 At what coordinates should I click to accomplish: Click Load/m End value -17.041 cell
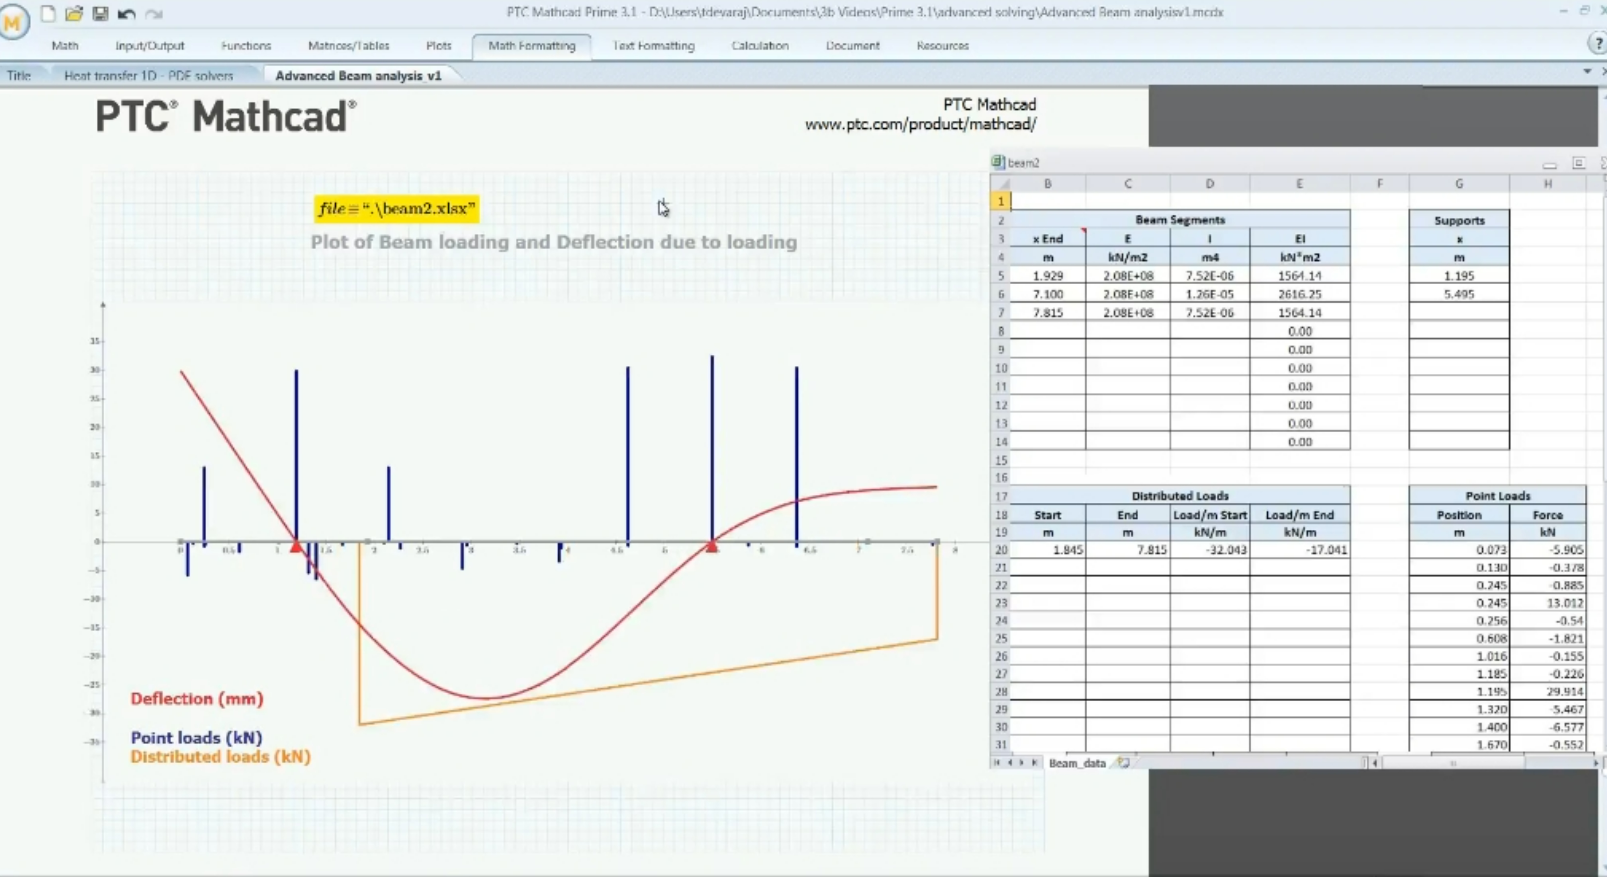pyautogui.click(x=1300, y=550)
